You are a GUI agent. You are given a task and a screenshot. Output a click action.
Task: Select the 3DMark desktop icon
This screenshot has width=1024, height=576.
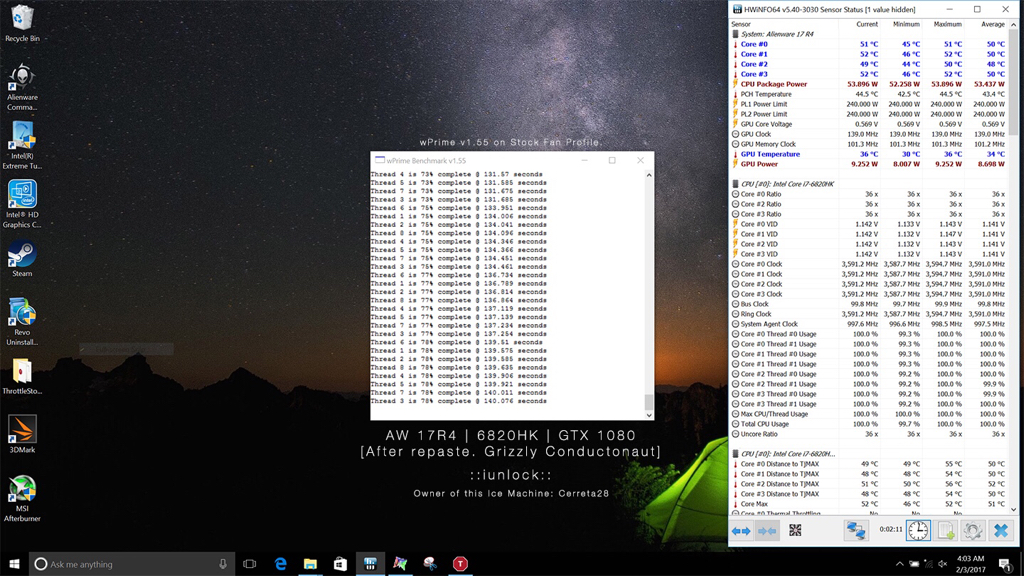(22, 434)
